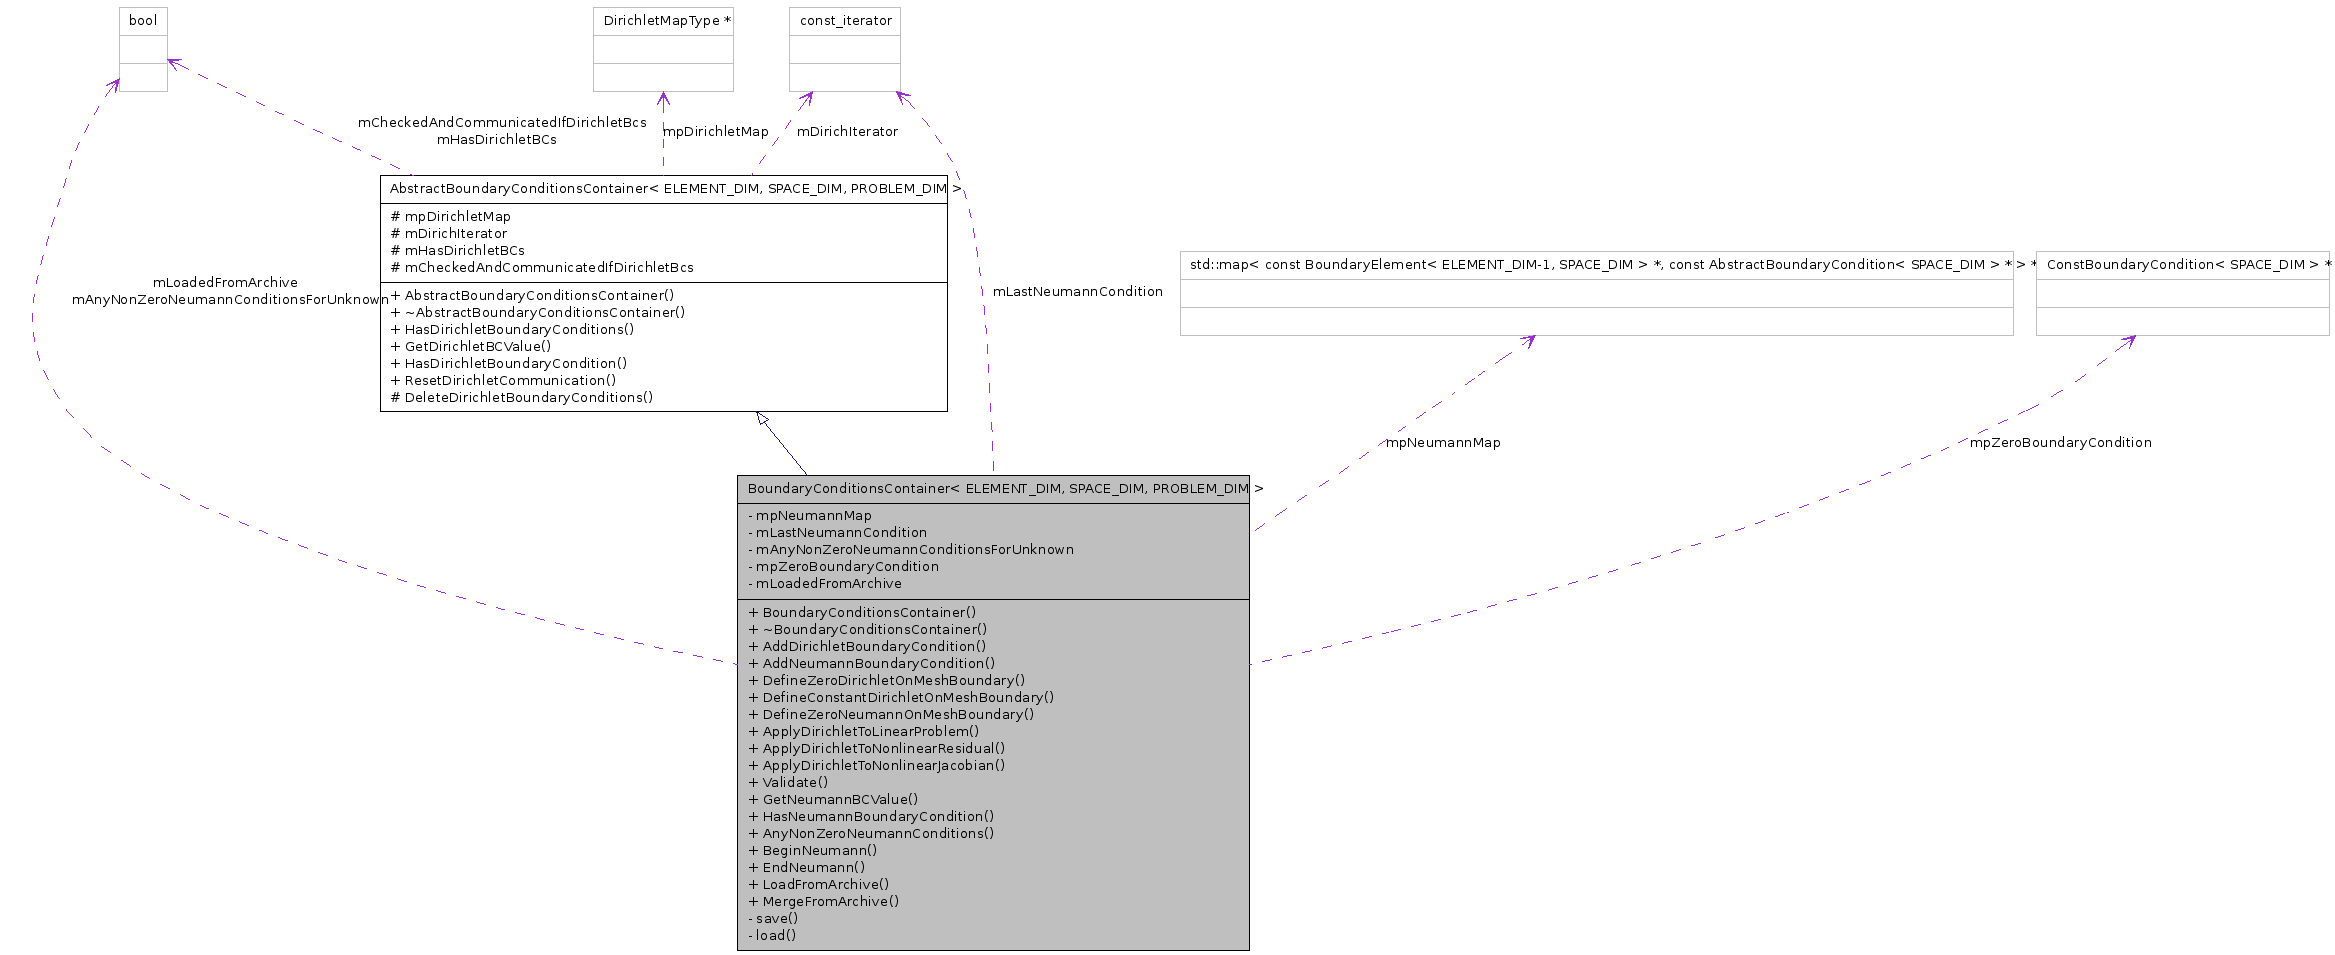Screen dimensions: 2335x955
Task: Select the - mpNeumannMap attribute
Action: point(810,517)
